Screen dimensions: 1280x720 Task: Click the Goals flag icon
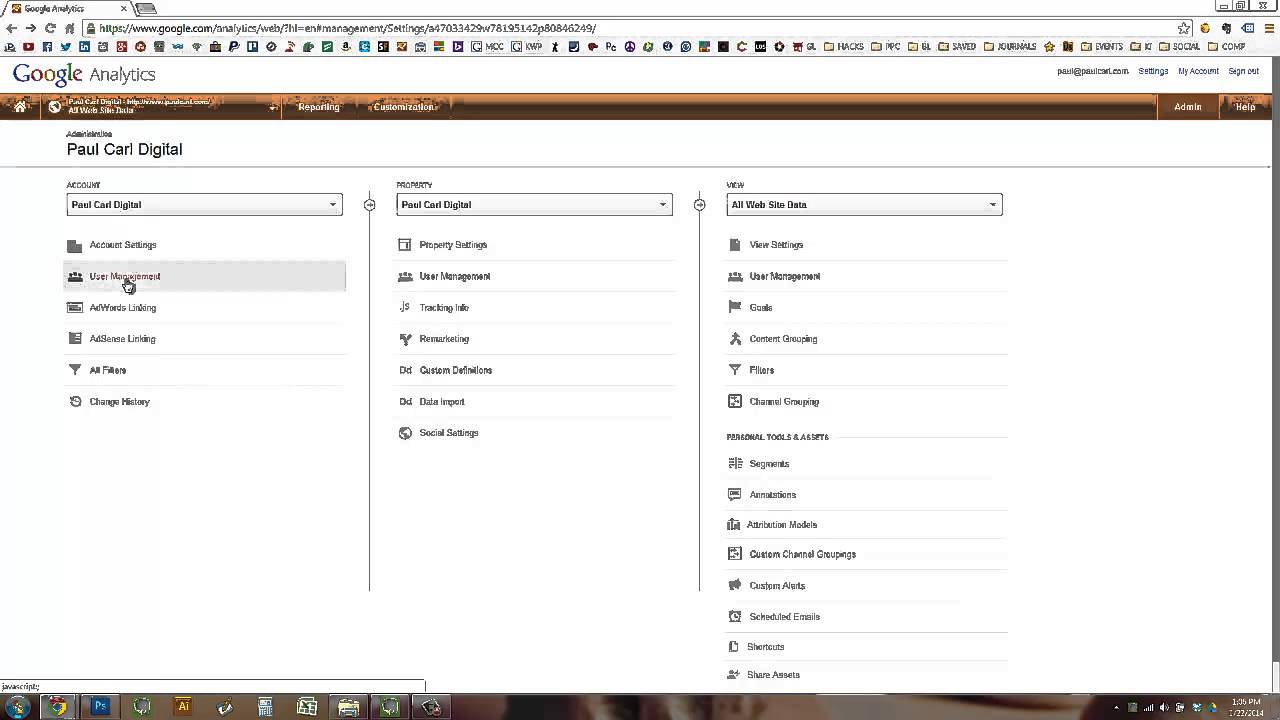point(735,308)
